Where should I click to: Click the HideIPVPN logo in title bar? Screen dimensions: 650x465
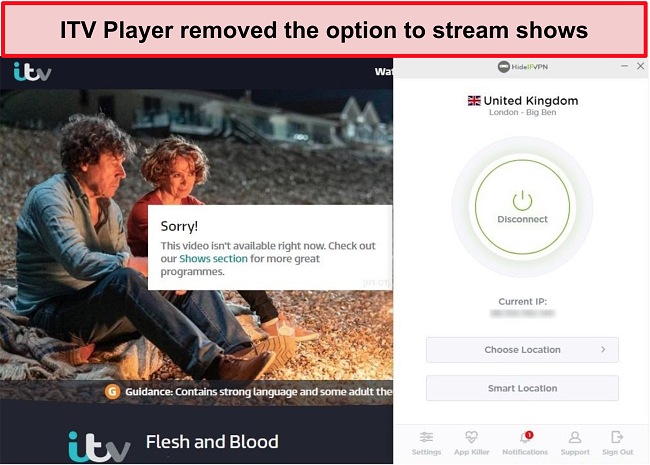click(523, 67)
